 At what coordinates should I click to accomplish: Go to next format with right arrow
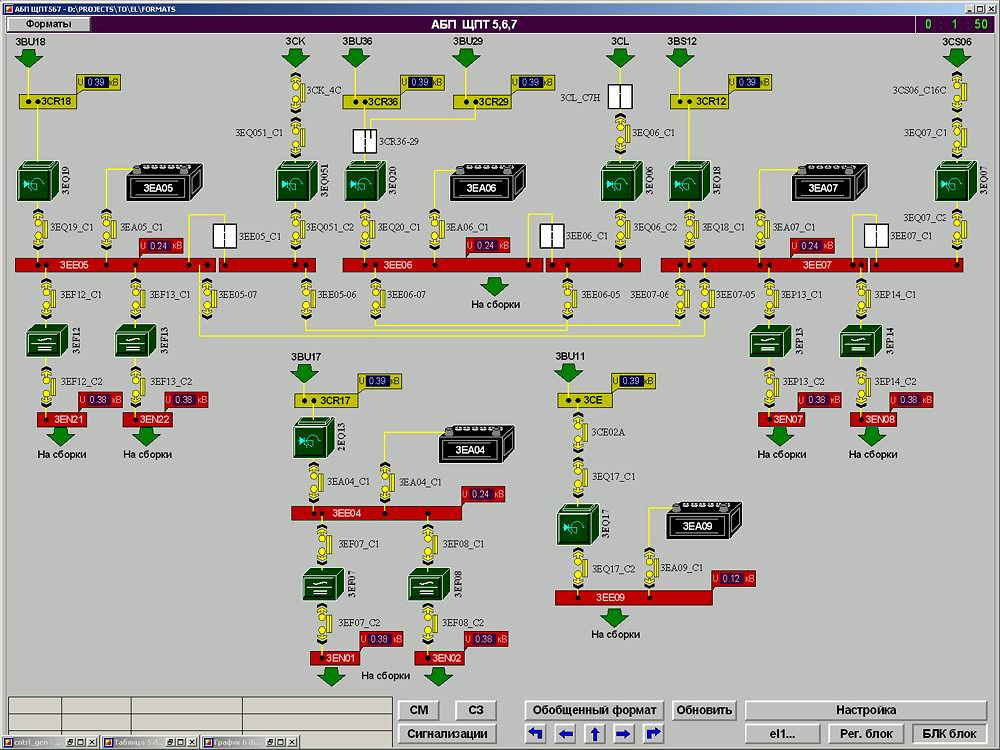click(624, 733)
